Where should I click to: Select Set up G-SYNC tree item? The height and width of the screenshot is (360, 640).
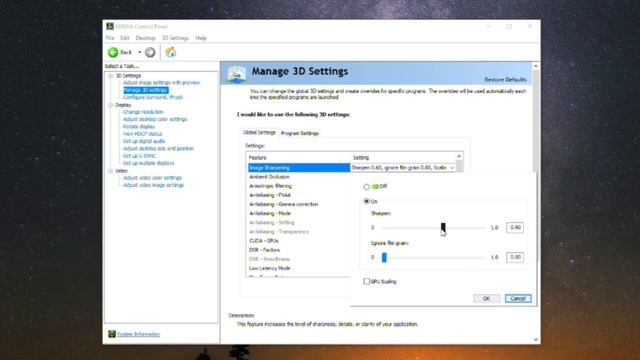139,156
